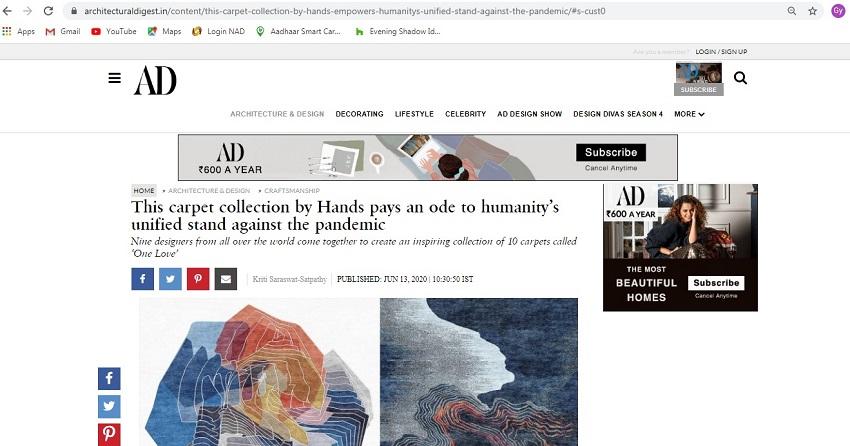
Task: Click the floating left sidebar Facebook icon
Action: [109, 378]
